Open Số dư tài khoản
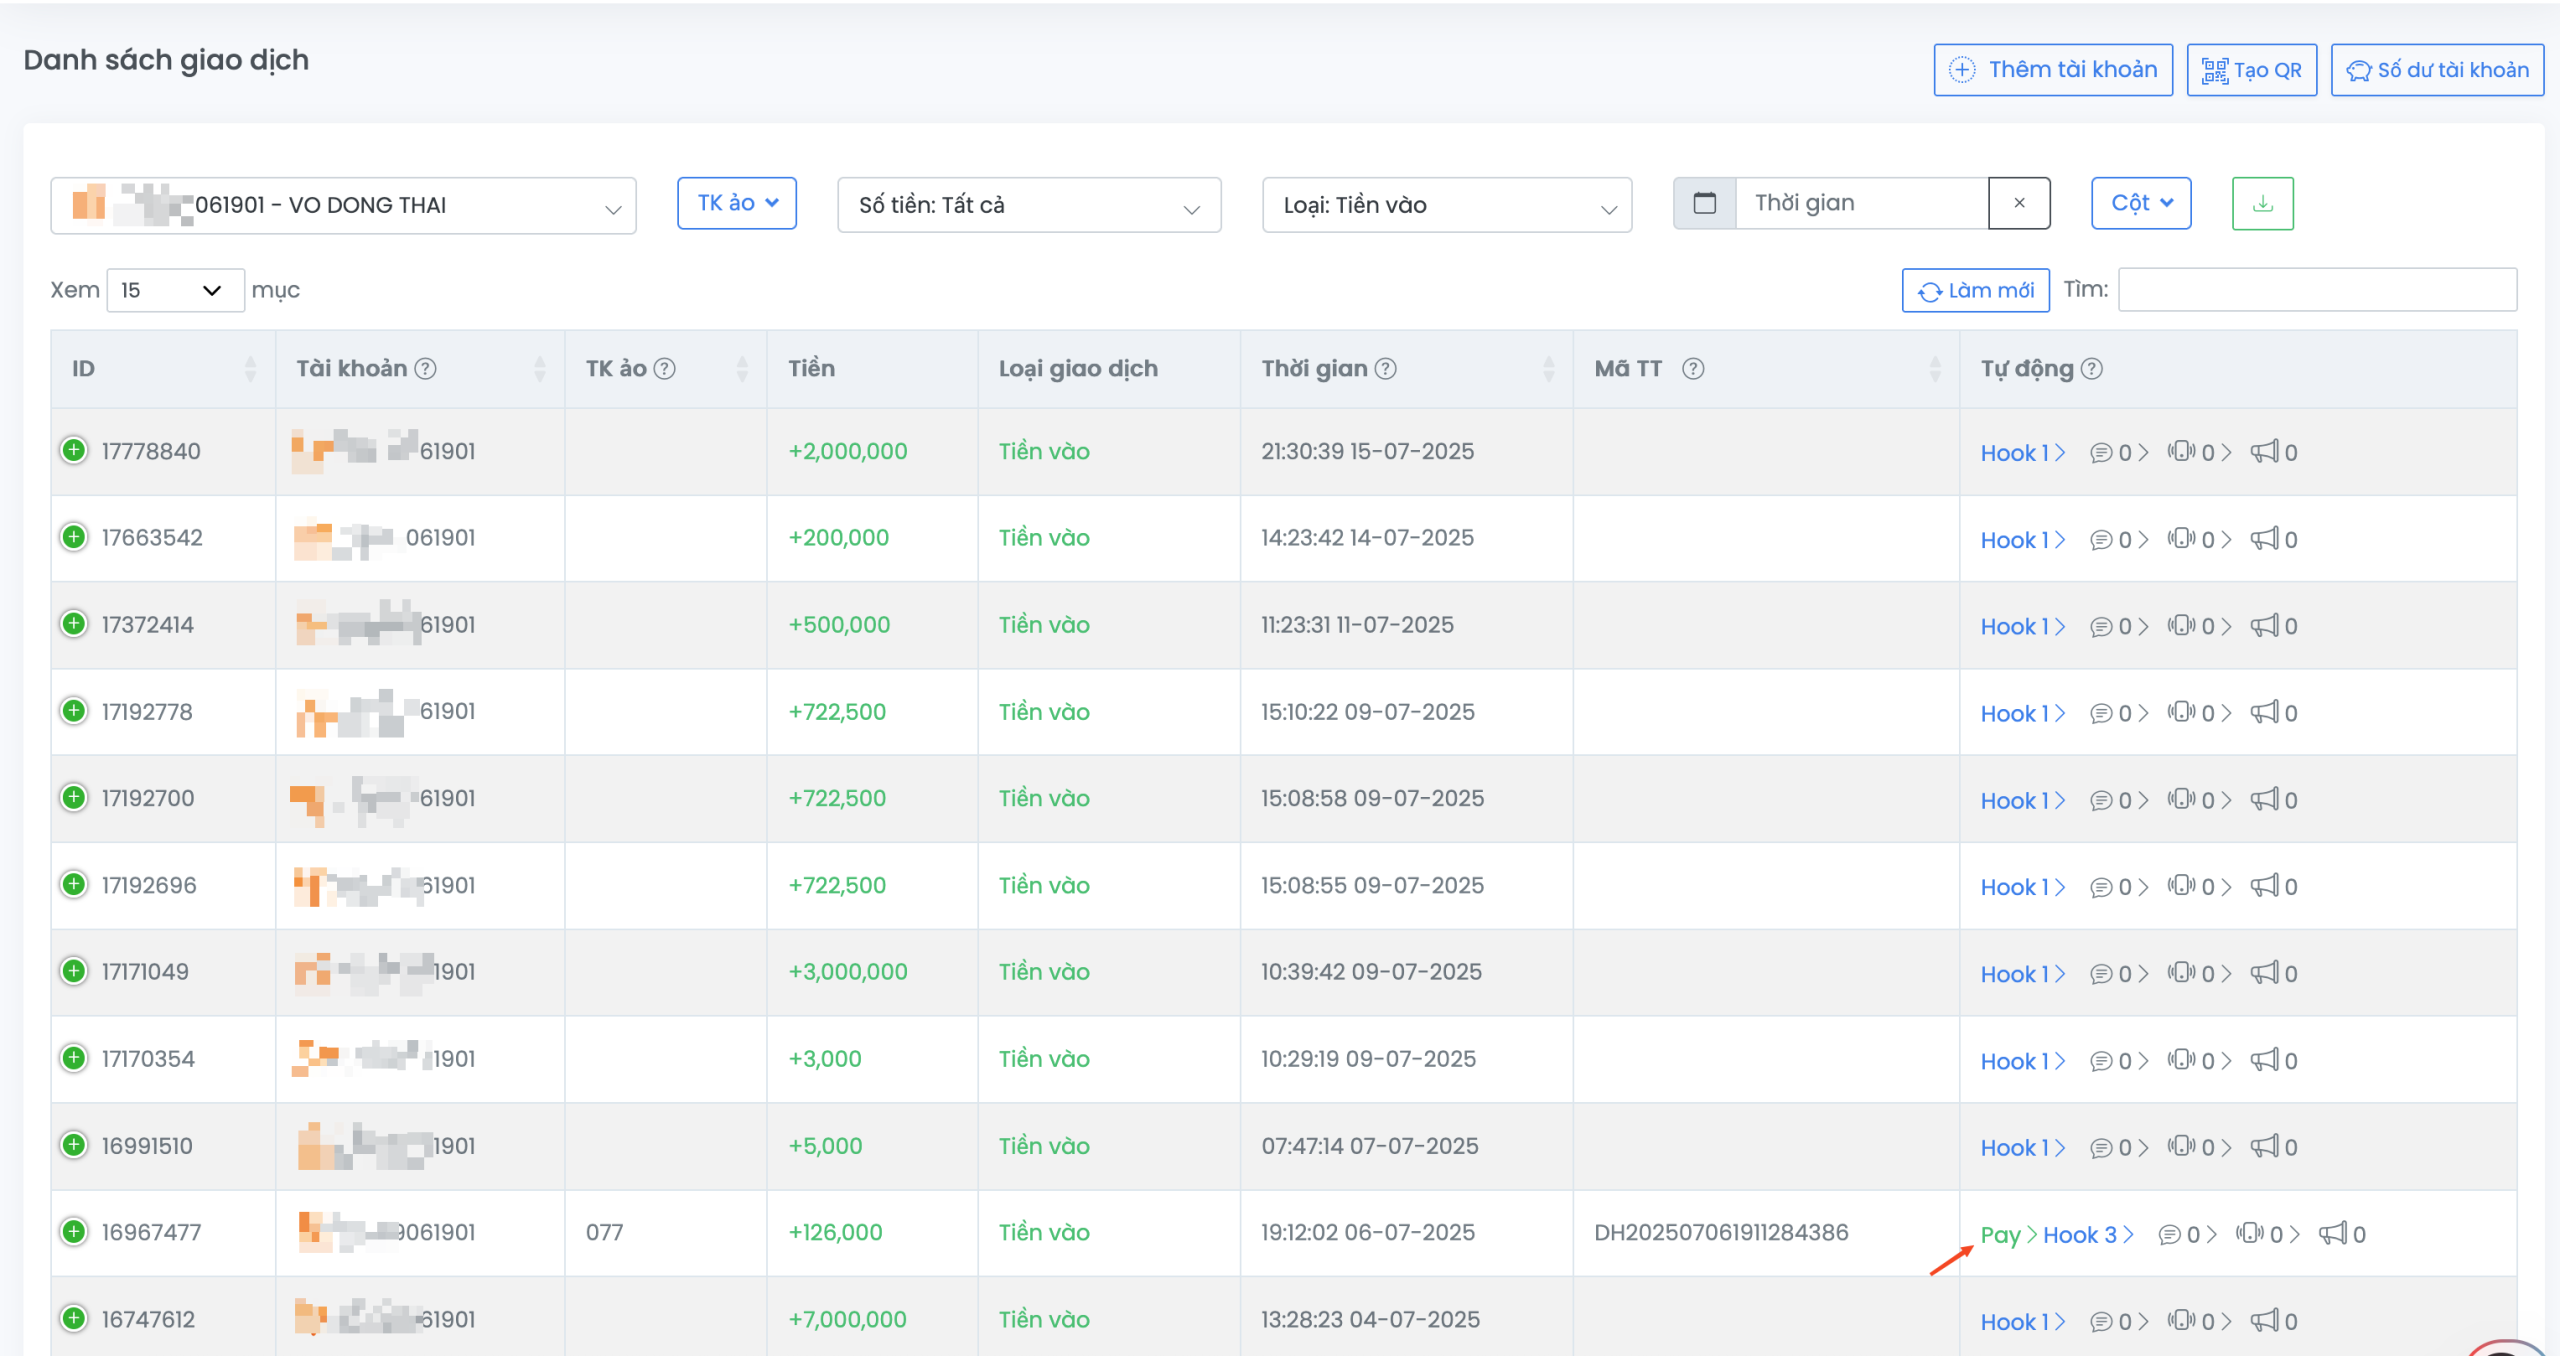The height and width of the screenshot is (1356, 2560). point(2437,70)
